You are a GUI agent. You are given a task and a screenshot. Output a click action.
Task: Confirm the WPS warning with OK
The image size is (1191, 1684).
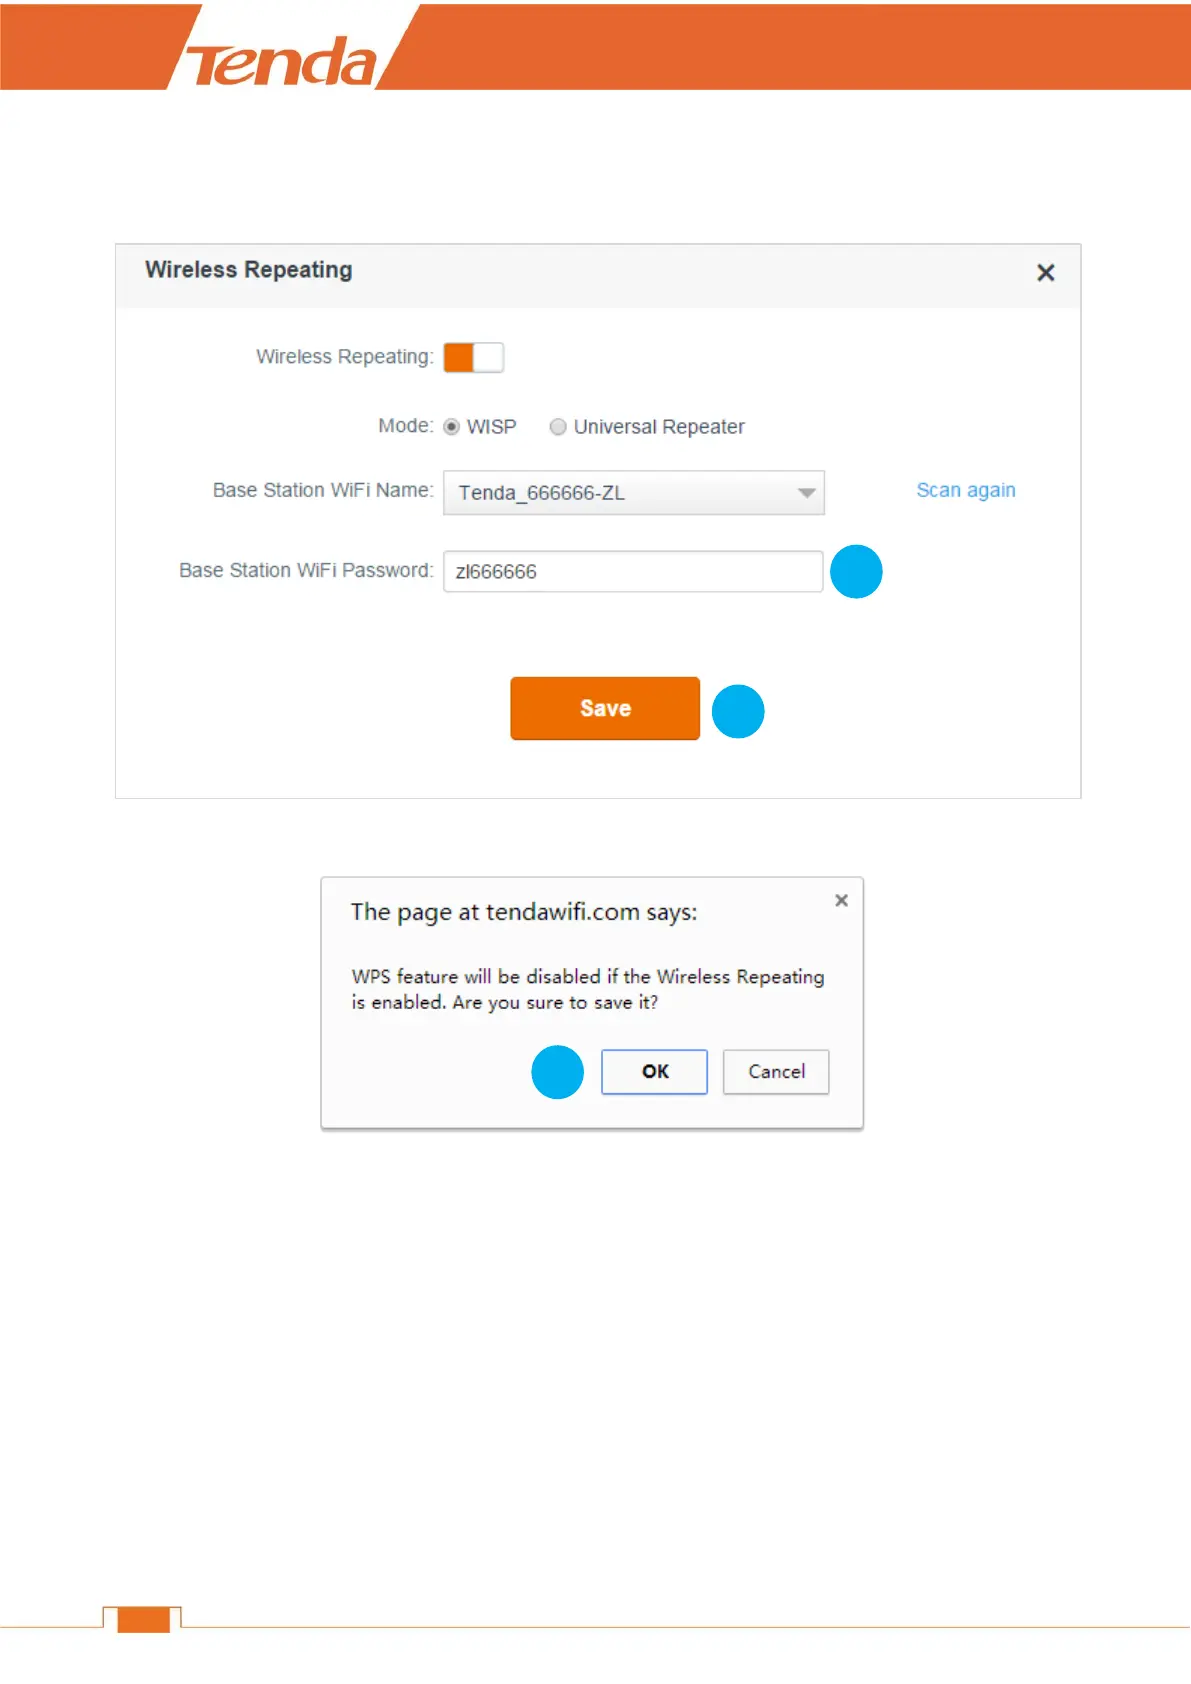pos(655,1072)
